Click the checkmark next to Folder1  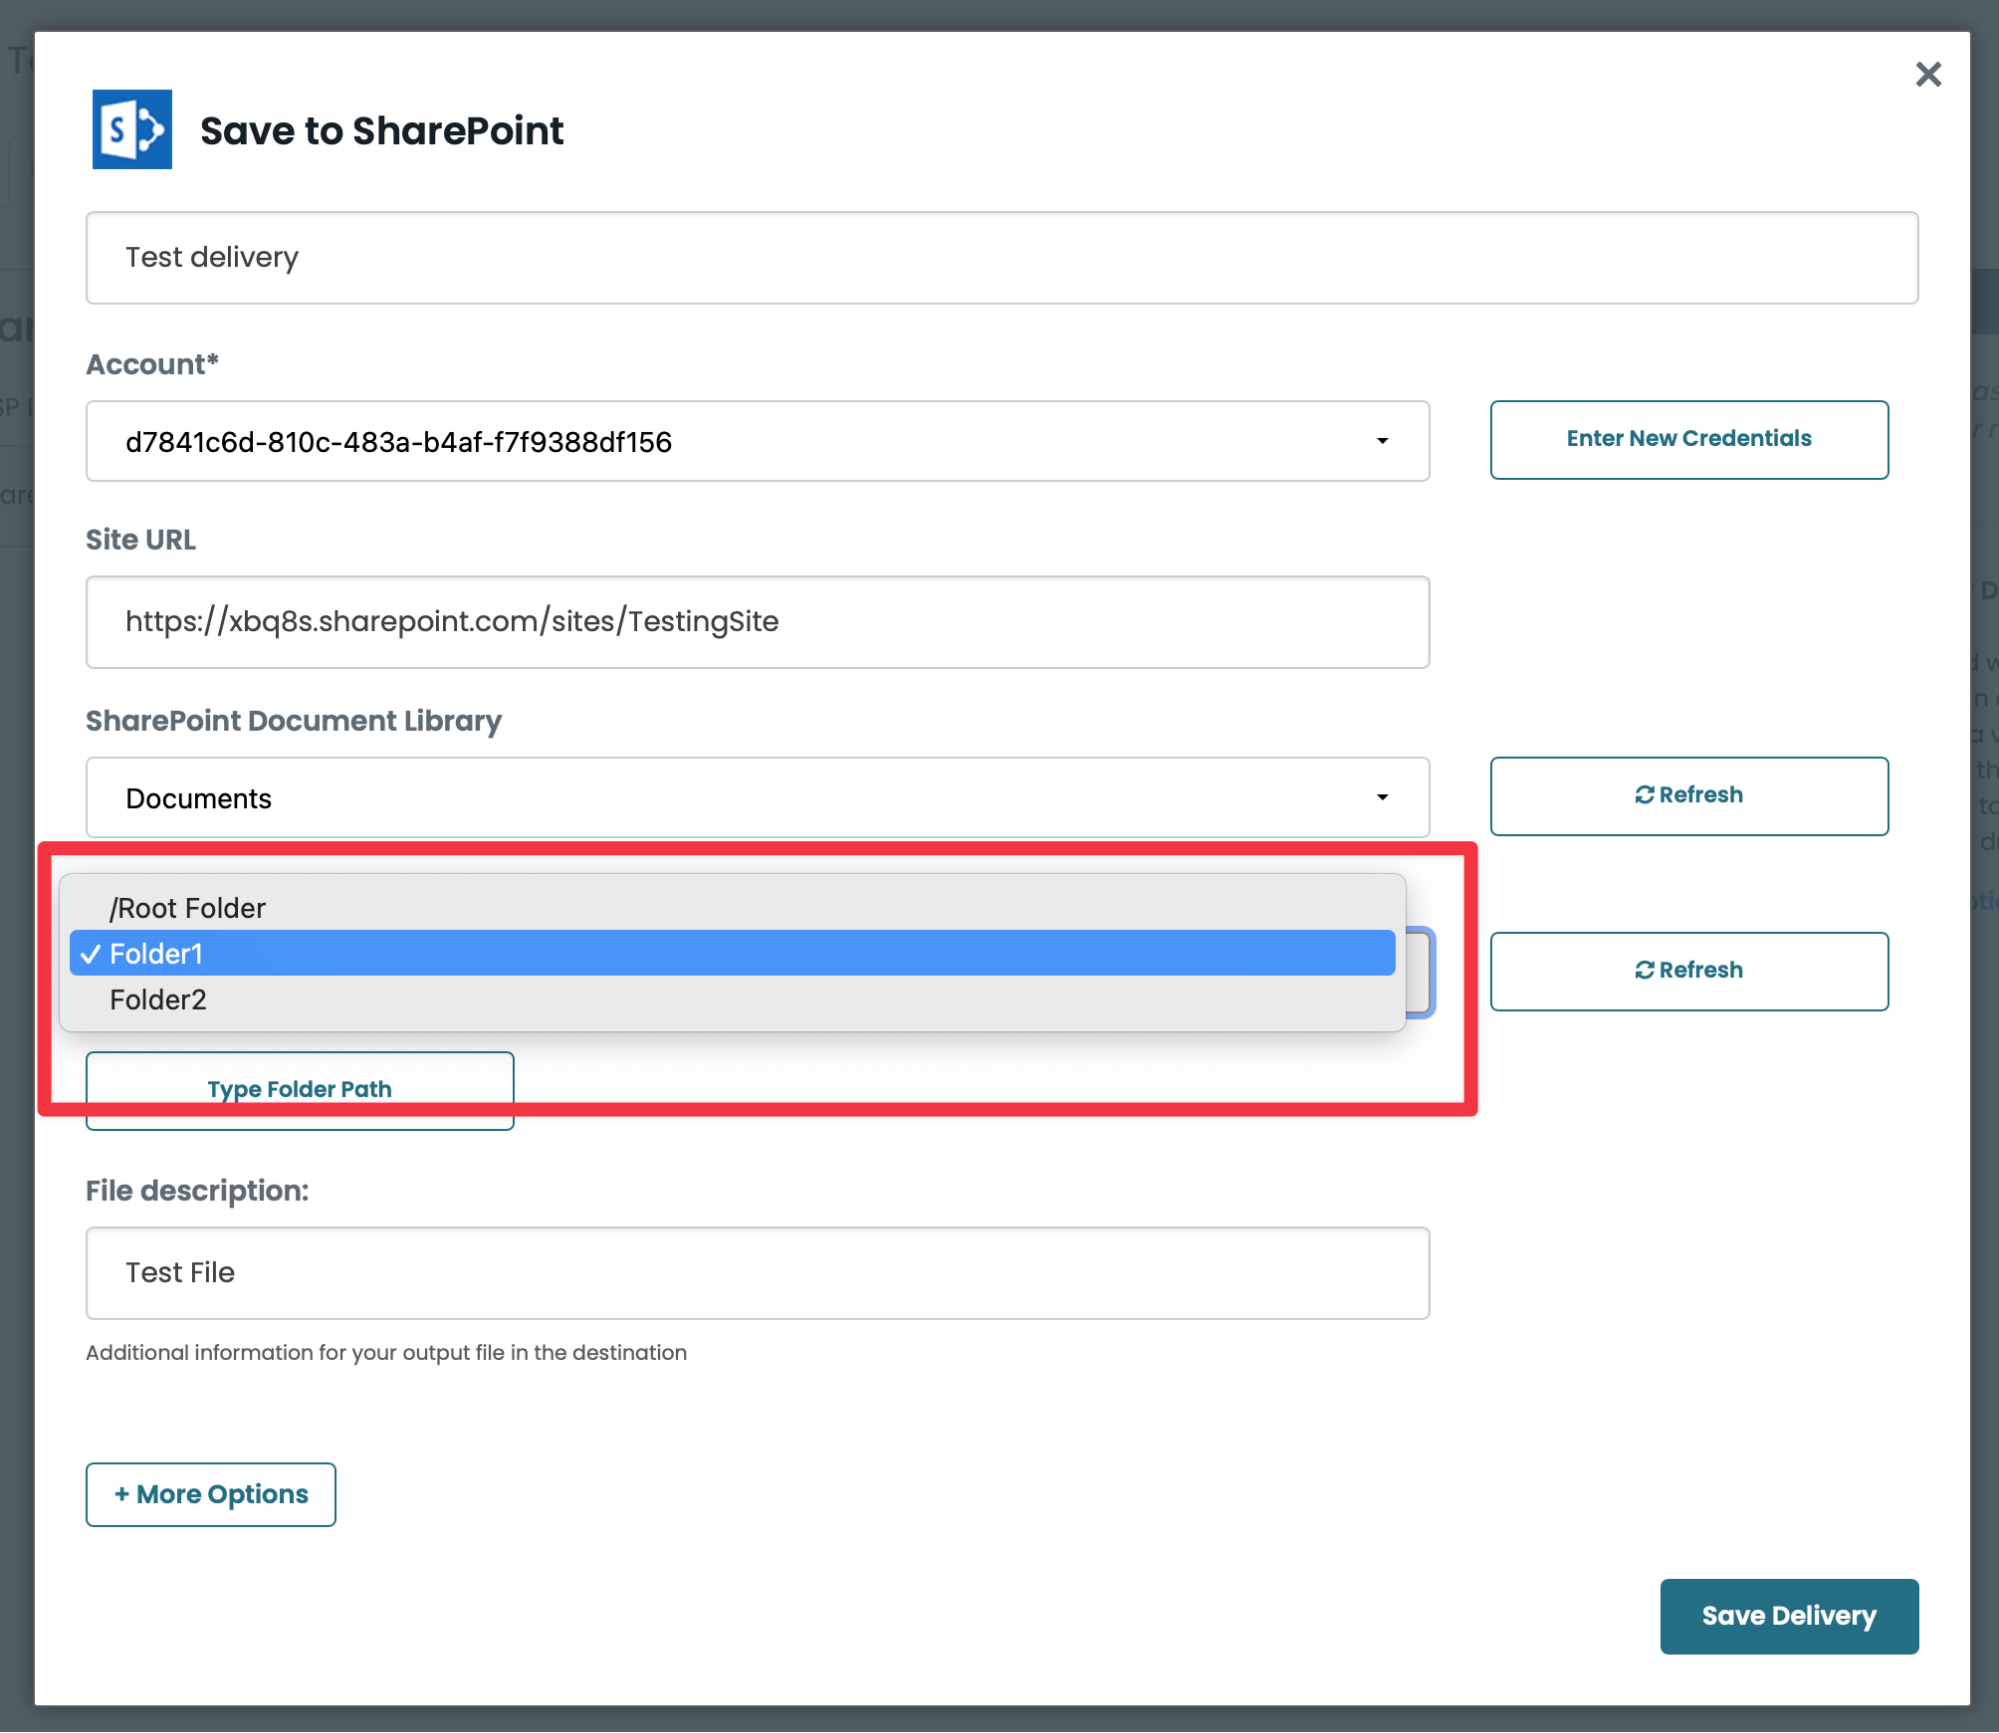[91, 954]
